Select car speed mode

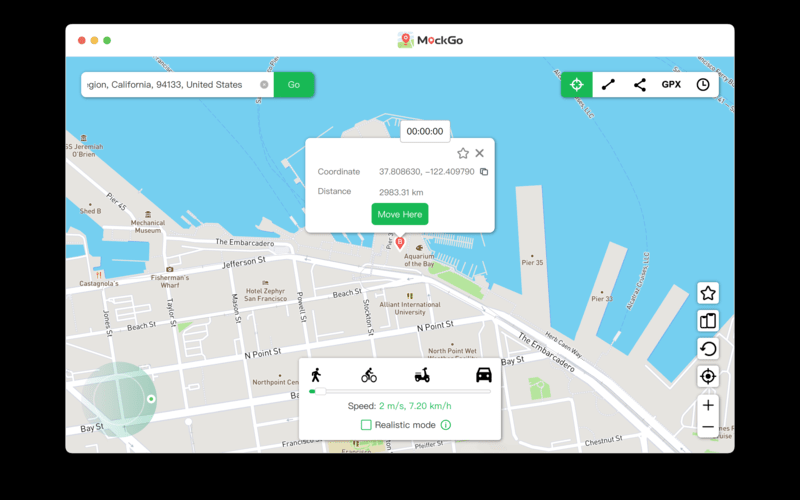tap(484, 375)
